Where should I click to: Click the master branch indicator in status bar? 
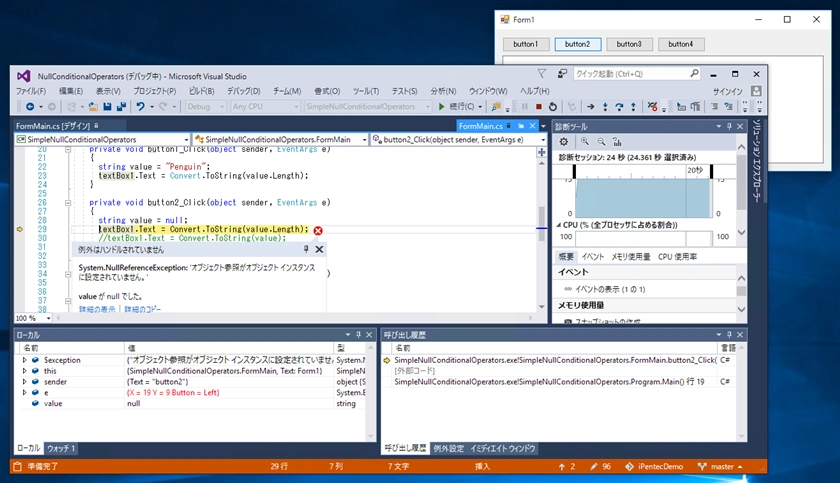coord(721,466)
